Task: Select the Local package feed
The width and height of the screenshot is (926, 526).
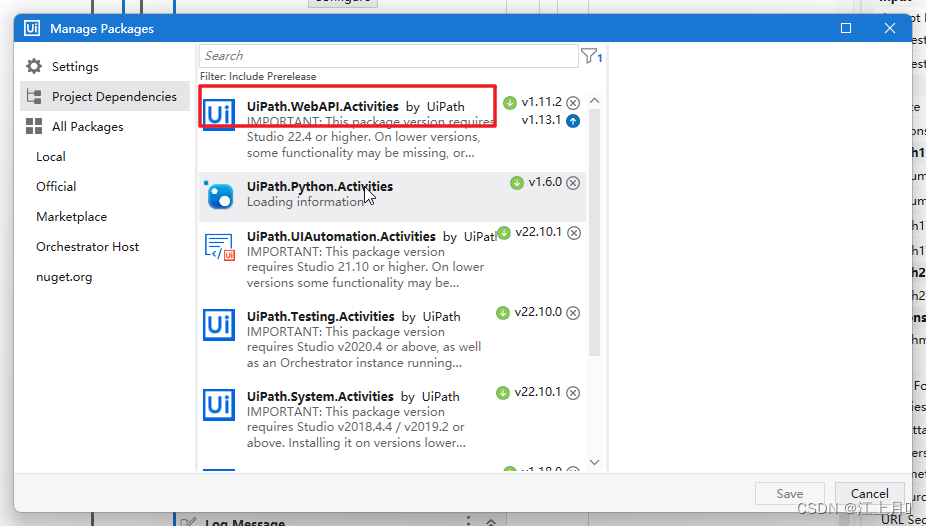Action: [51, 157]
